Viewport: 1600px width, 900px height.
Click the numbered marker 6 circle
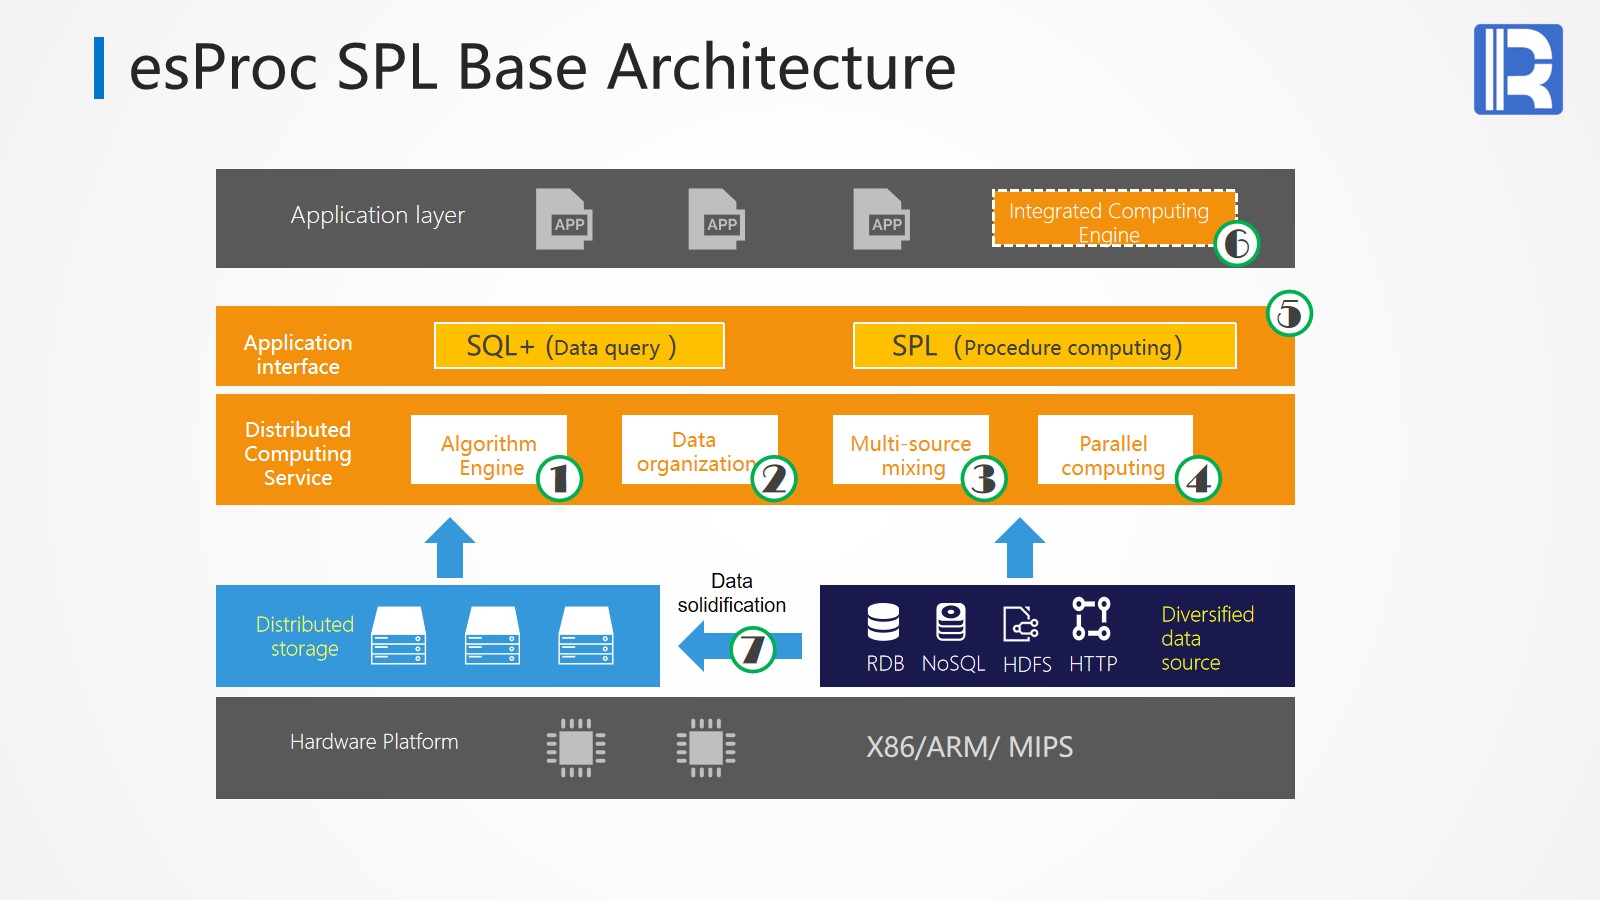1237,243
